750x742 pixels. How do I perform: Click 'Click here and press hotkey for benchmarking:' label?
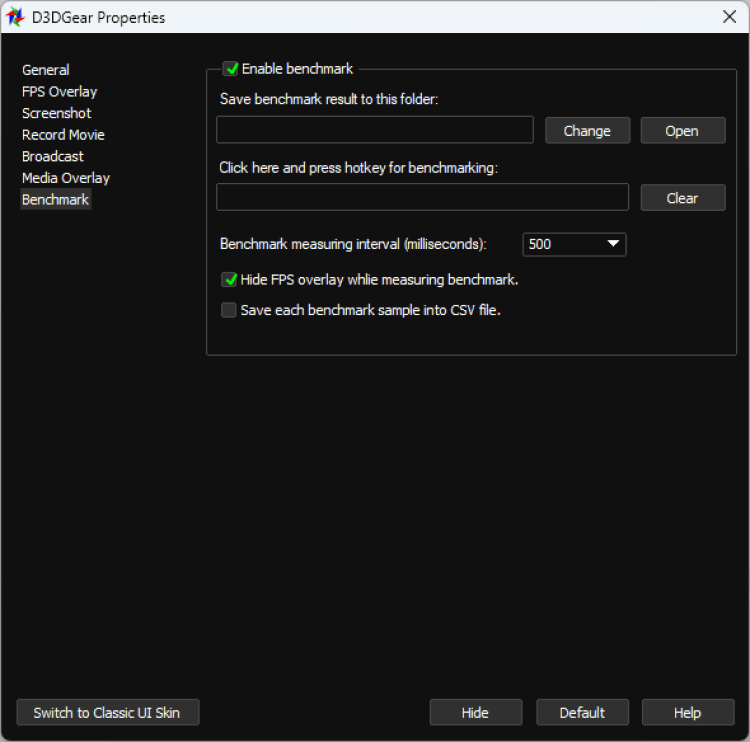(358, 168)
